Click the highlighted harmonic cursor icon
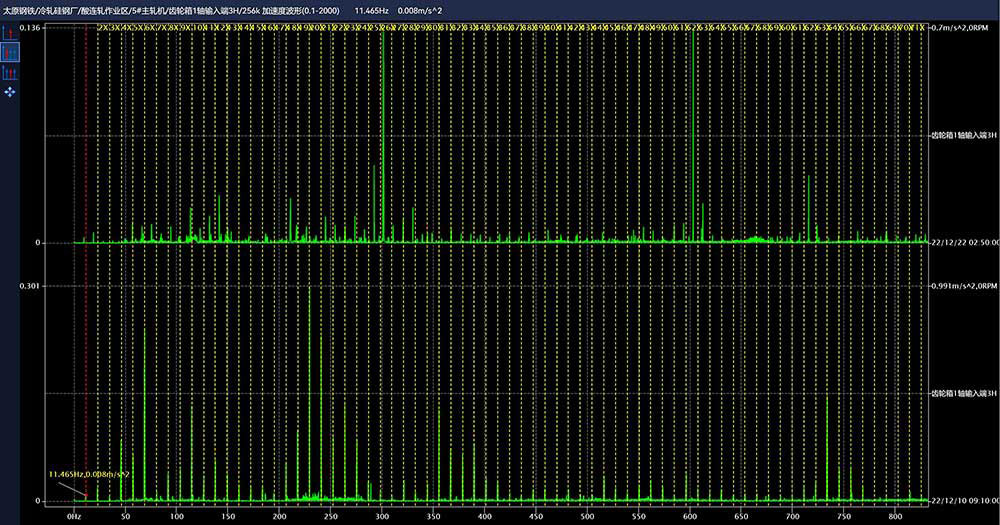1000x525 pixels. pyautogui.click(x=10, y=53)
